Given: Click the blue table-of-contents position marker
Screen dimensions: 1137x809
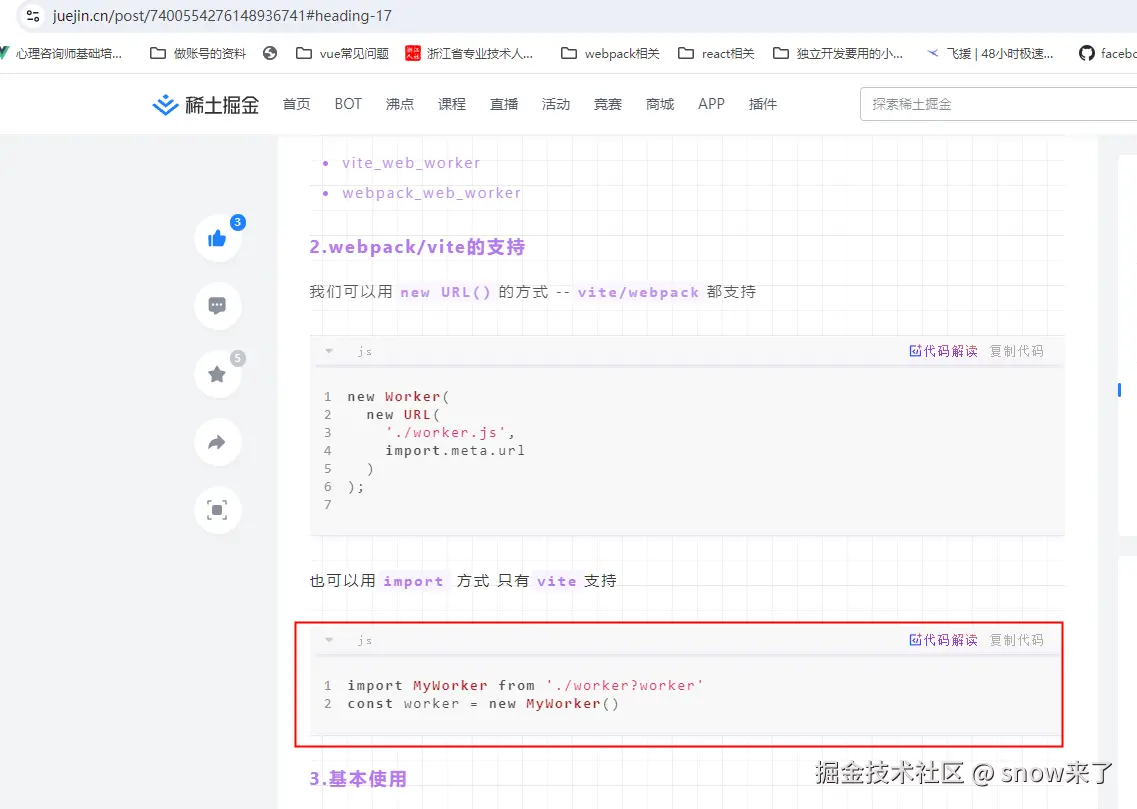Looking at the screenshot, I should pos(1119,390).
